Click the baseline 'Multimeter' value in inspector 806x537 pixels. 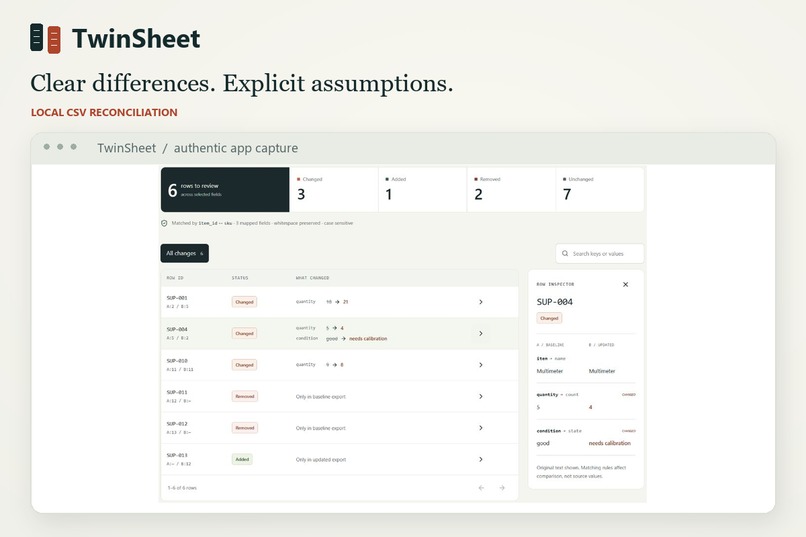tap(549, 371)
